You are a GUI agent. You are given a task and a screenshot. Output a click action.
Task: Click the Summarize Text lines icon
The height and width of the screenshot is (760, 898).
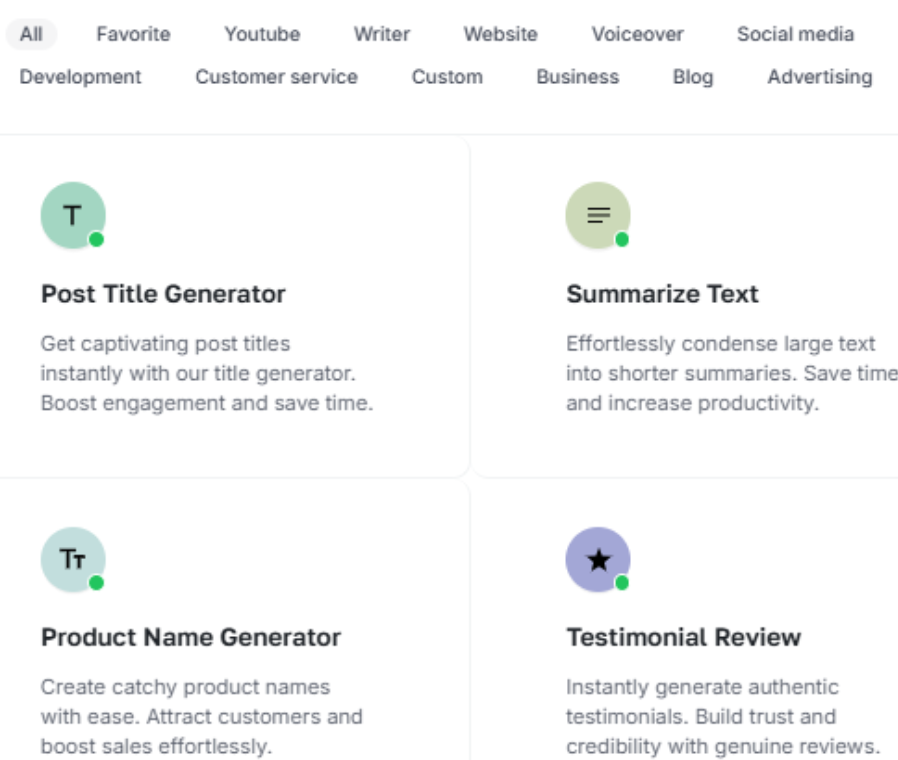(x=598, y=215)
